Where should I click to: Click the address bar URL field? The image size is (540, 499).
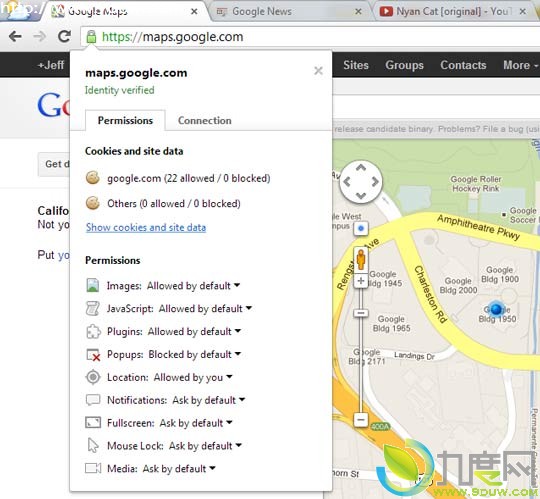[310, 37]
